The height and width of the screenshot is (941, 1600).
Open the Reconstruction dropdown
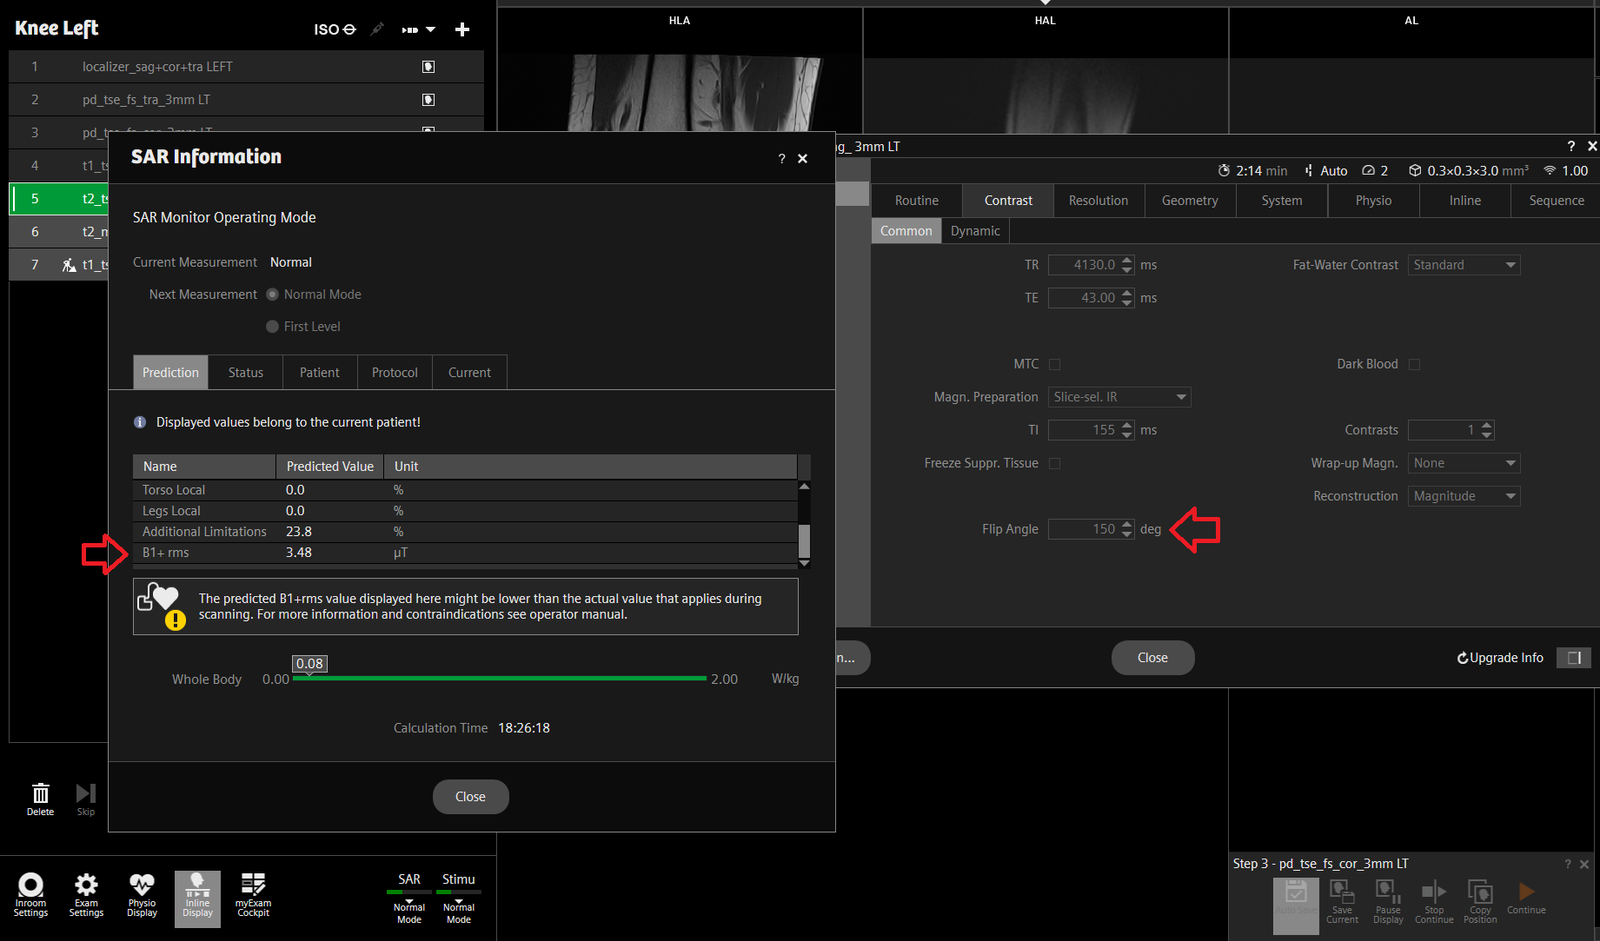coord(1464,496)
